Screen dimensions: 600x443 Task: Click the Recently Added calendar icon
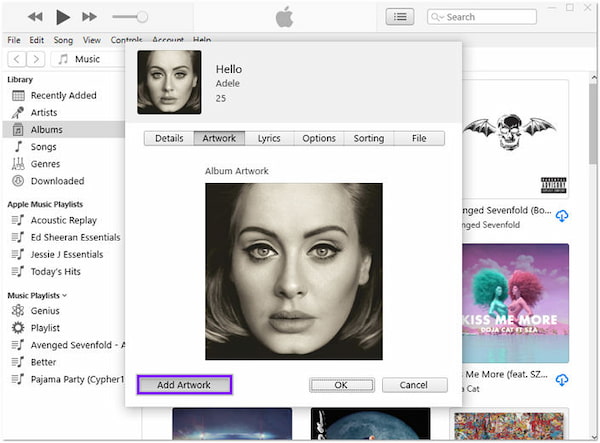(18, 95)
